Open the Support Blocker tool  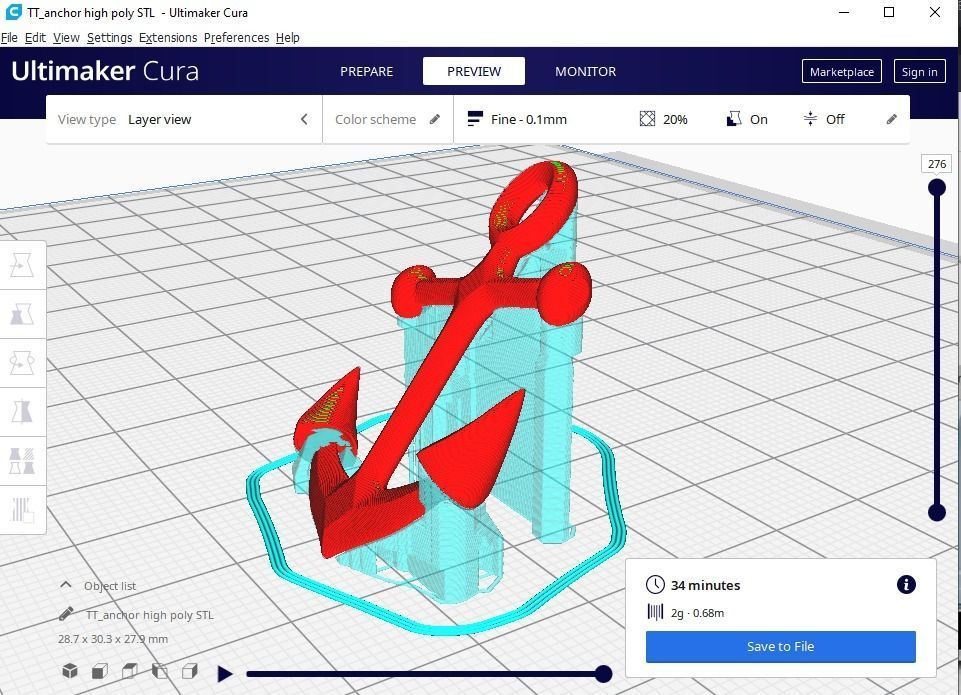(22, 510)
